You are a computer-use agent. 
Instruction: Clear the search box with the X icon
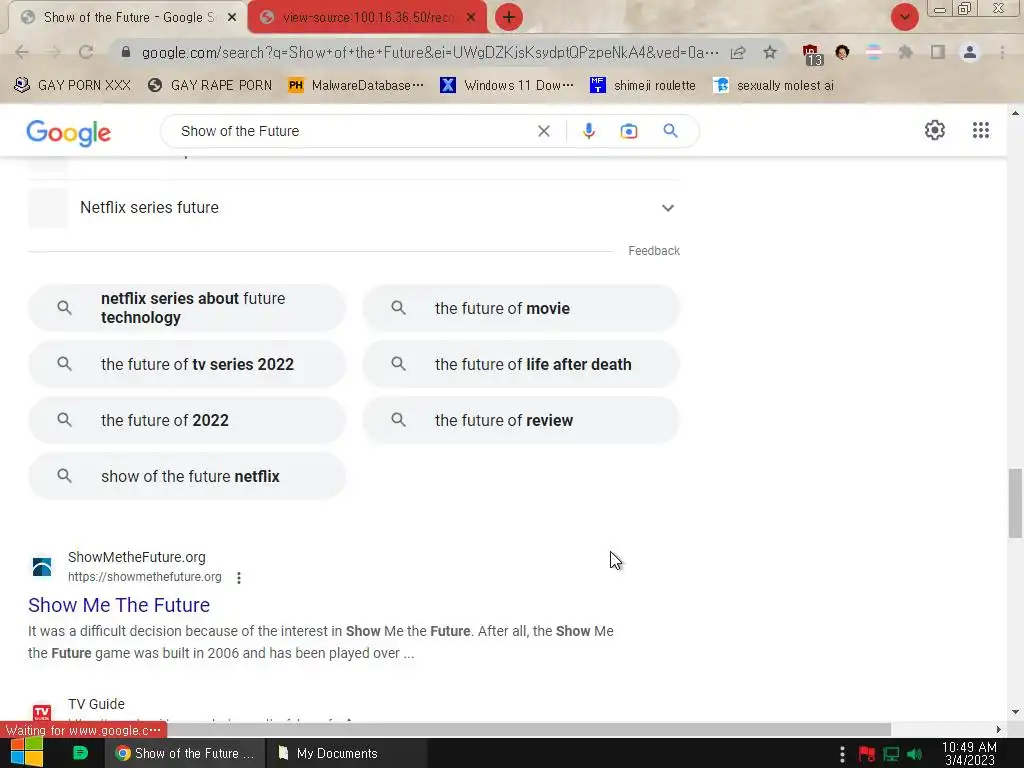[543, 131]
